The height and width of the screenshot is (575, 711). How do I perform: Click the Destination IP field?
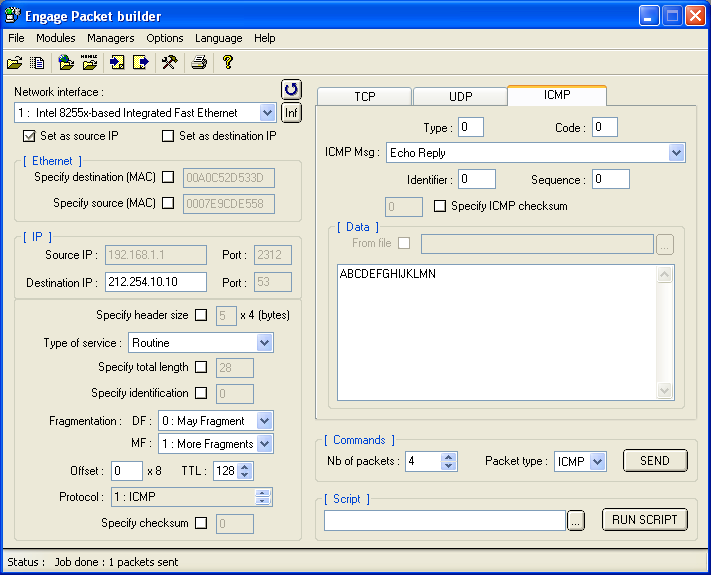156,282
